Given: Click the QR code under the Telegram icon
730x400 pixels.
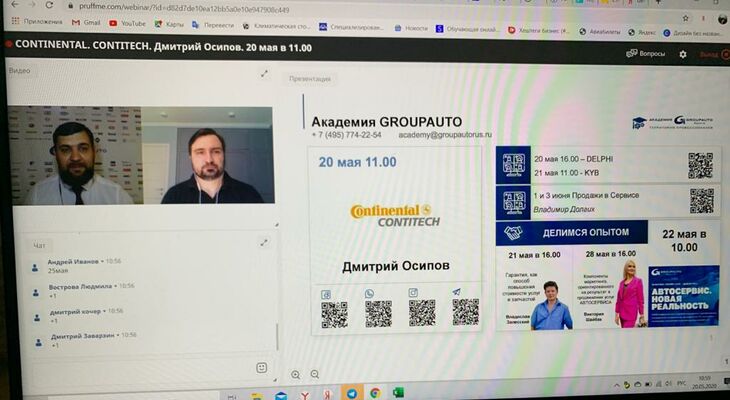Looking at the screenshot, I should 466,312.
